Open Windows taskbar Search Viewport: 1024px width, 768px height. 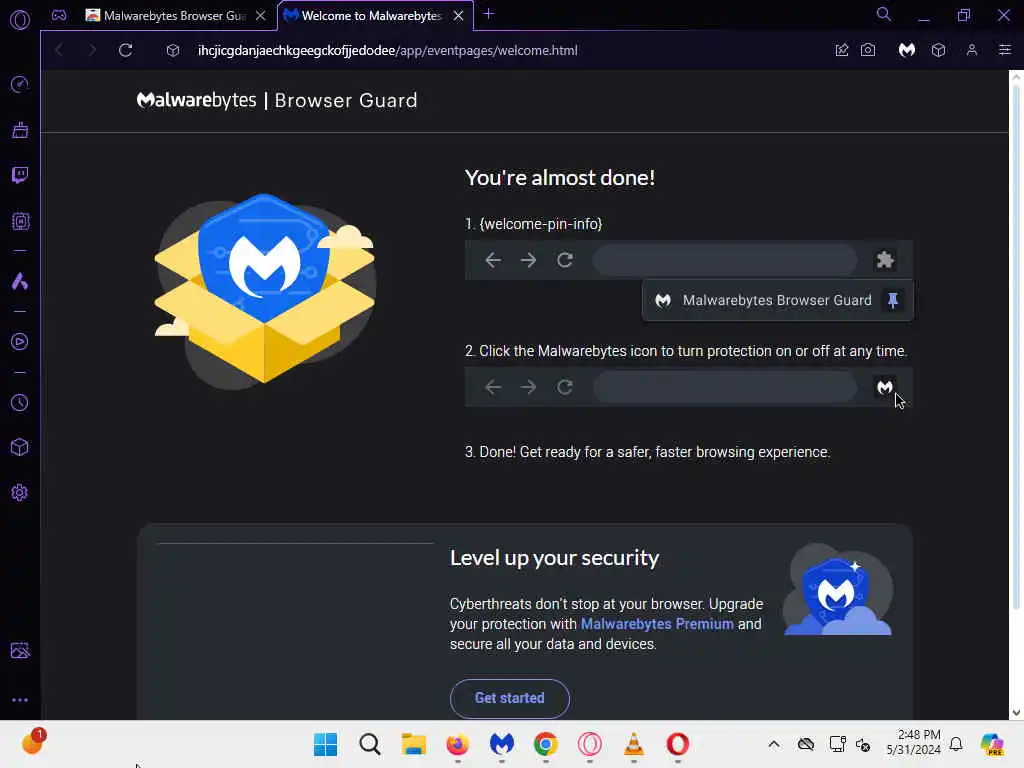coord(370,744)
